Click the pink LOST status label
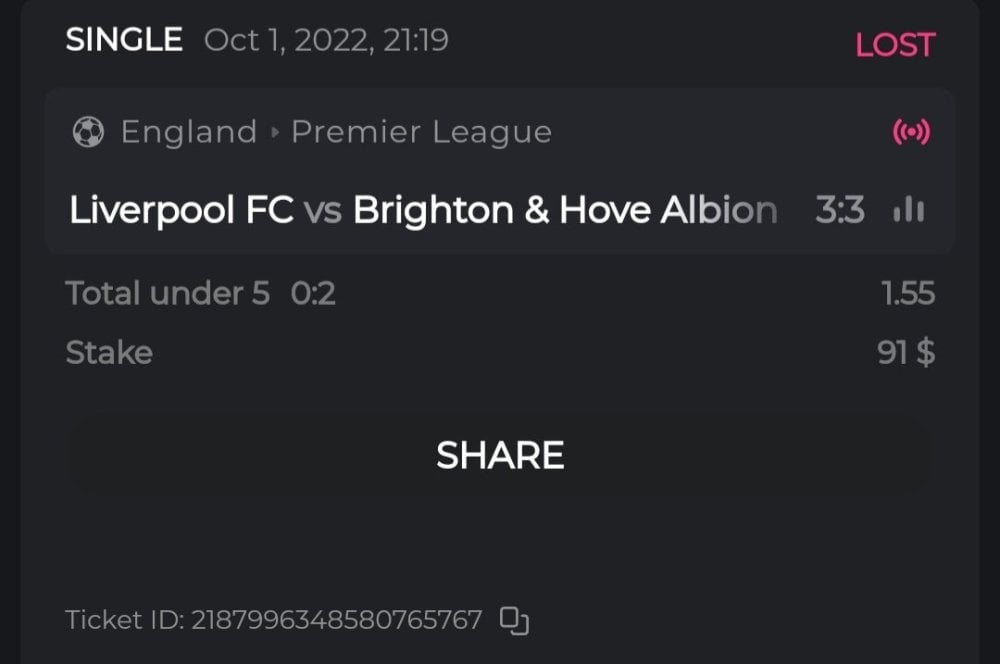The image size is (1000, 664). tap(895, 44)
